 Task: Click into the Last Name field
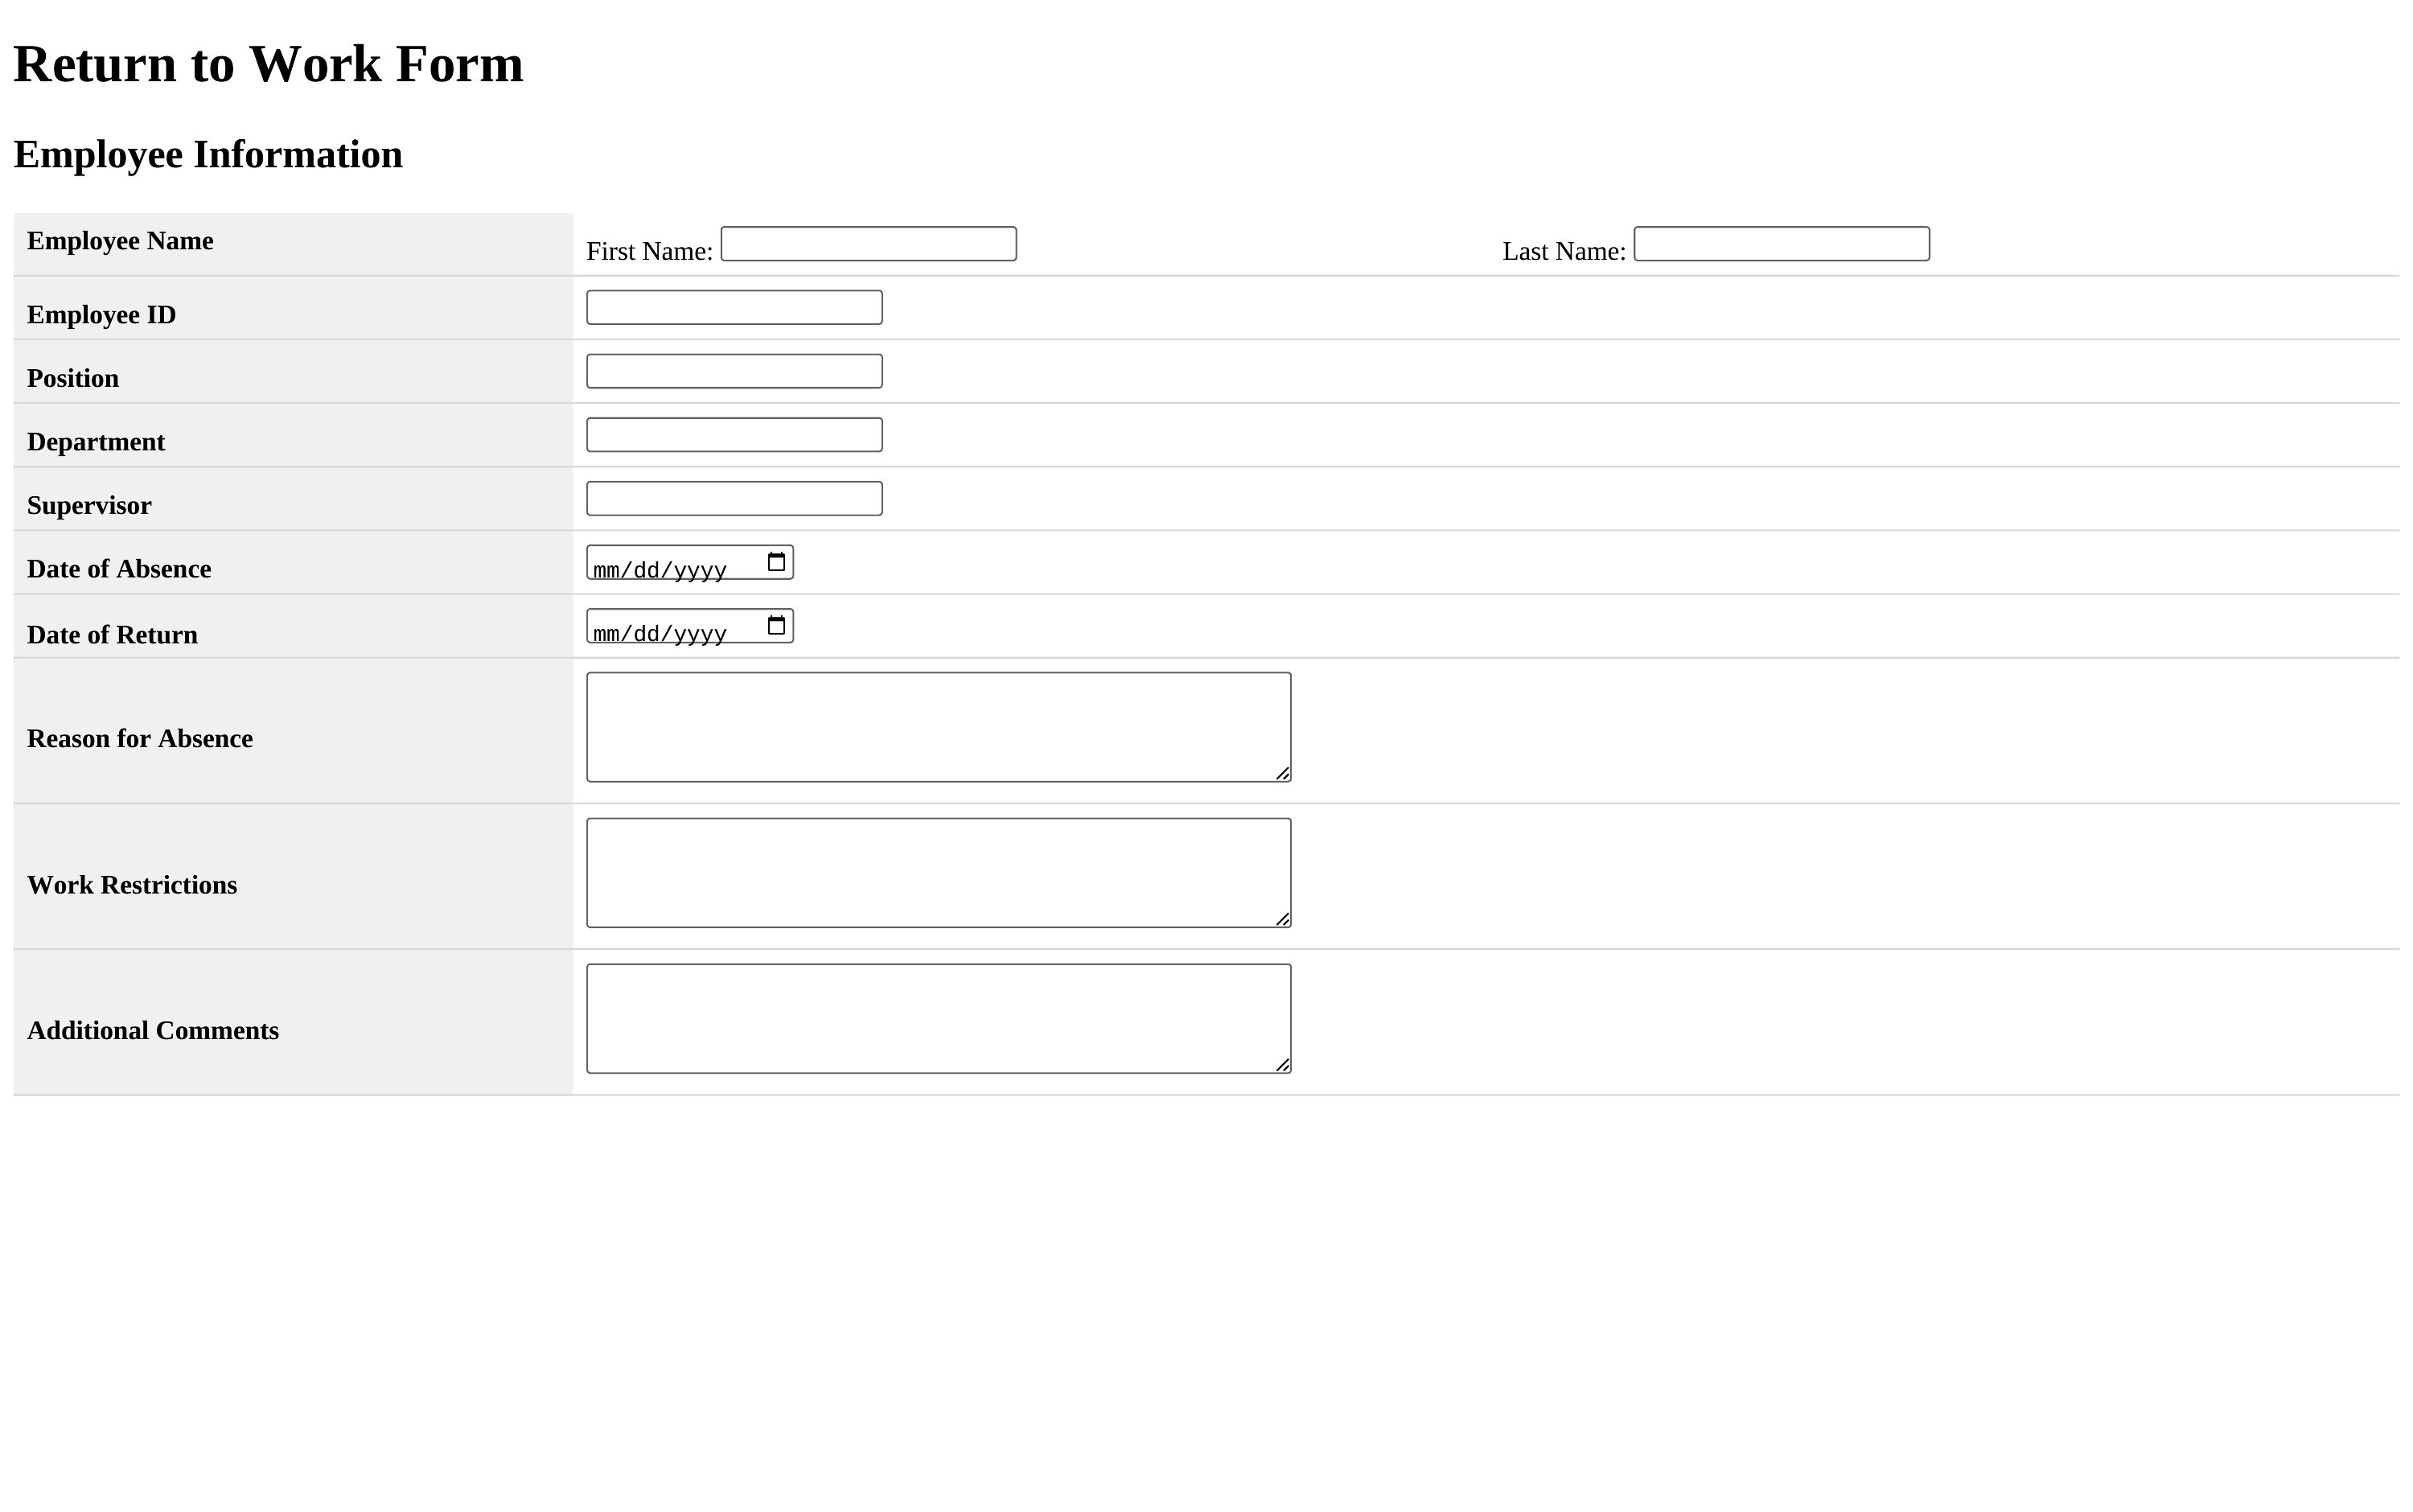(1781, 244)
